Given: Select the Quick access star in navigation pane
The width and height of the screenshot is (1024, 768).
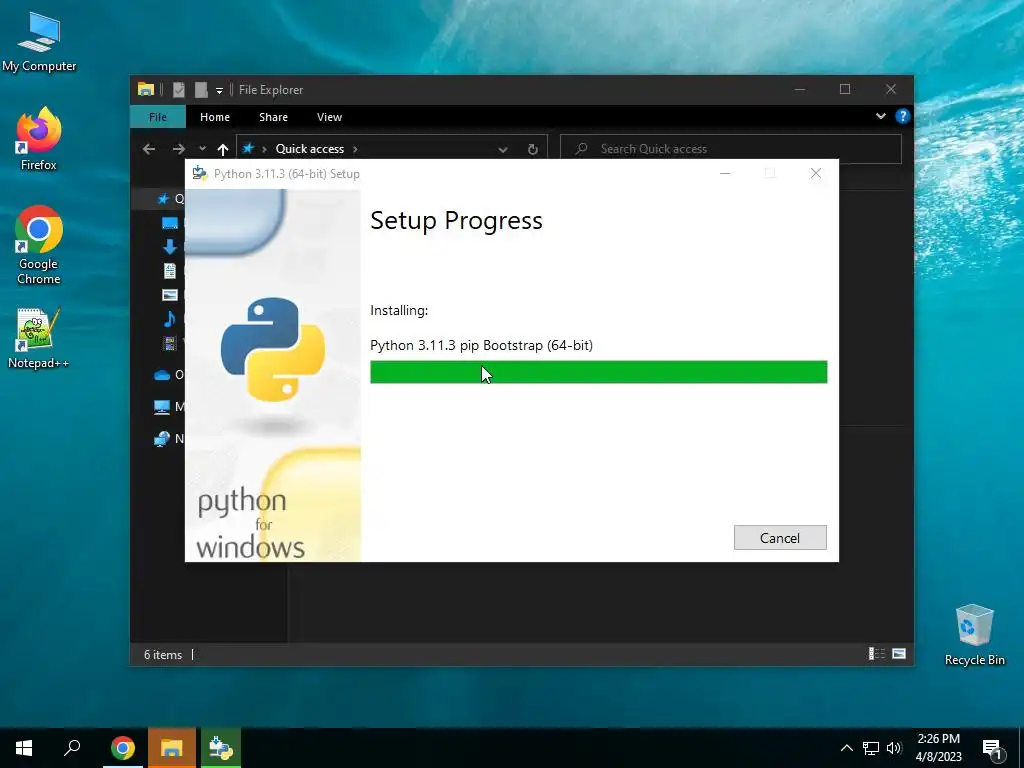Looking at the screenshot, I should pyautogui.click(x=163, y=199).
